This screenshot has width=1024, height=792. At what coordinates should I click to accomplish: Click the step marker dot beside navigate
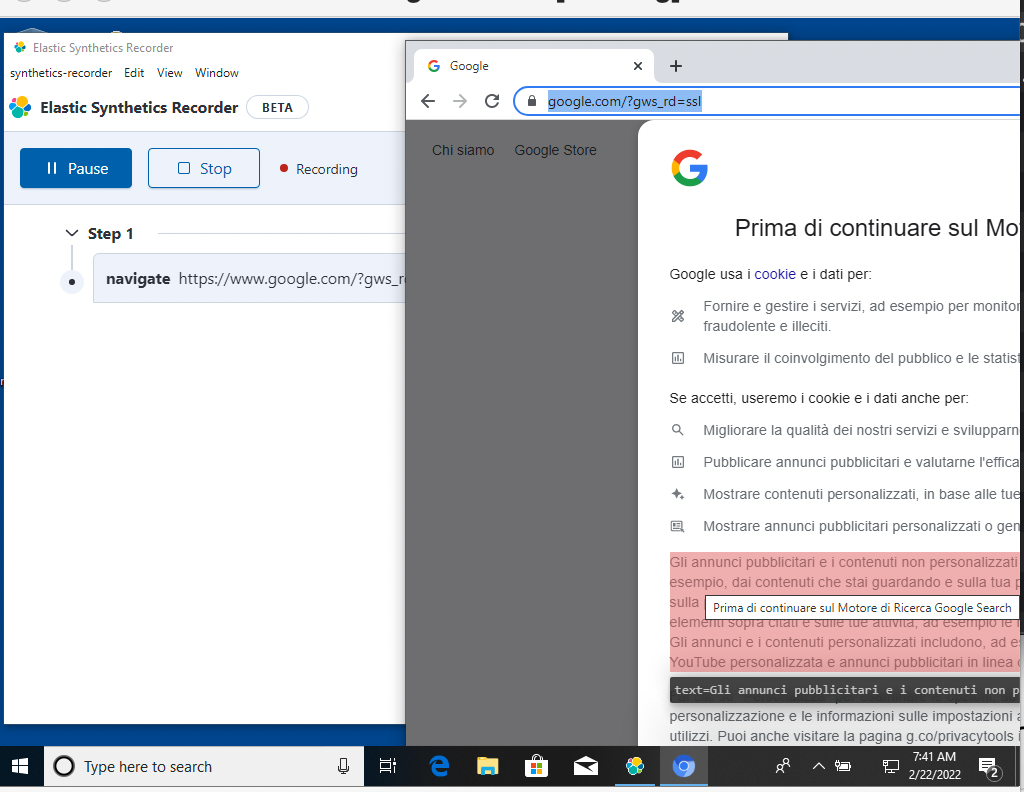[71, 280]
